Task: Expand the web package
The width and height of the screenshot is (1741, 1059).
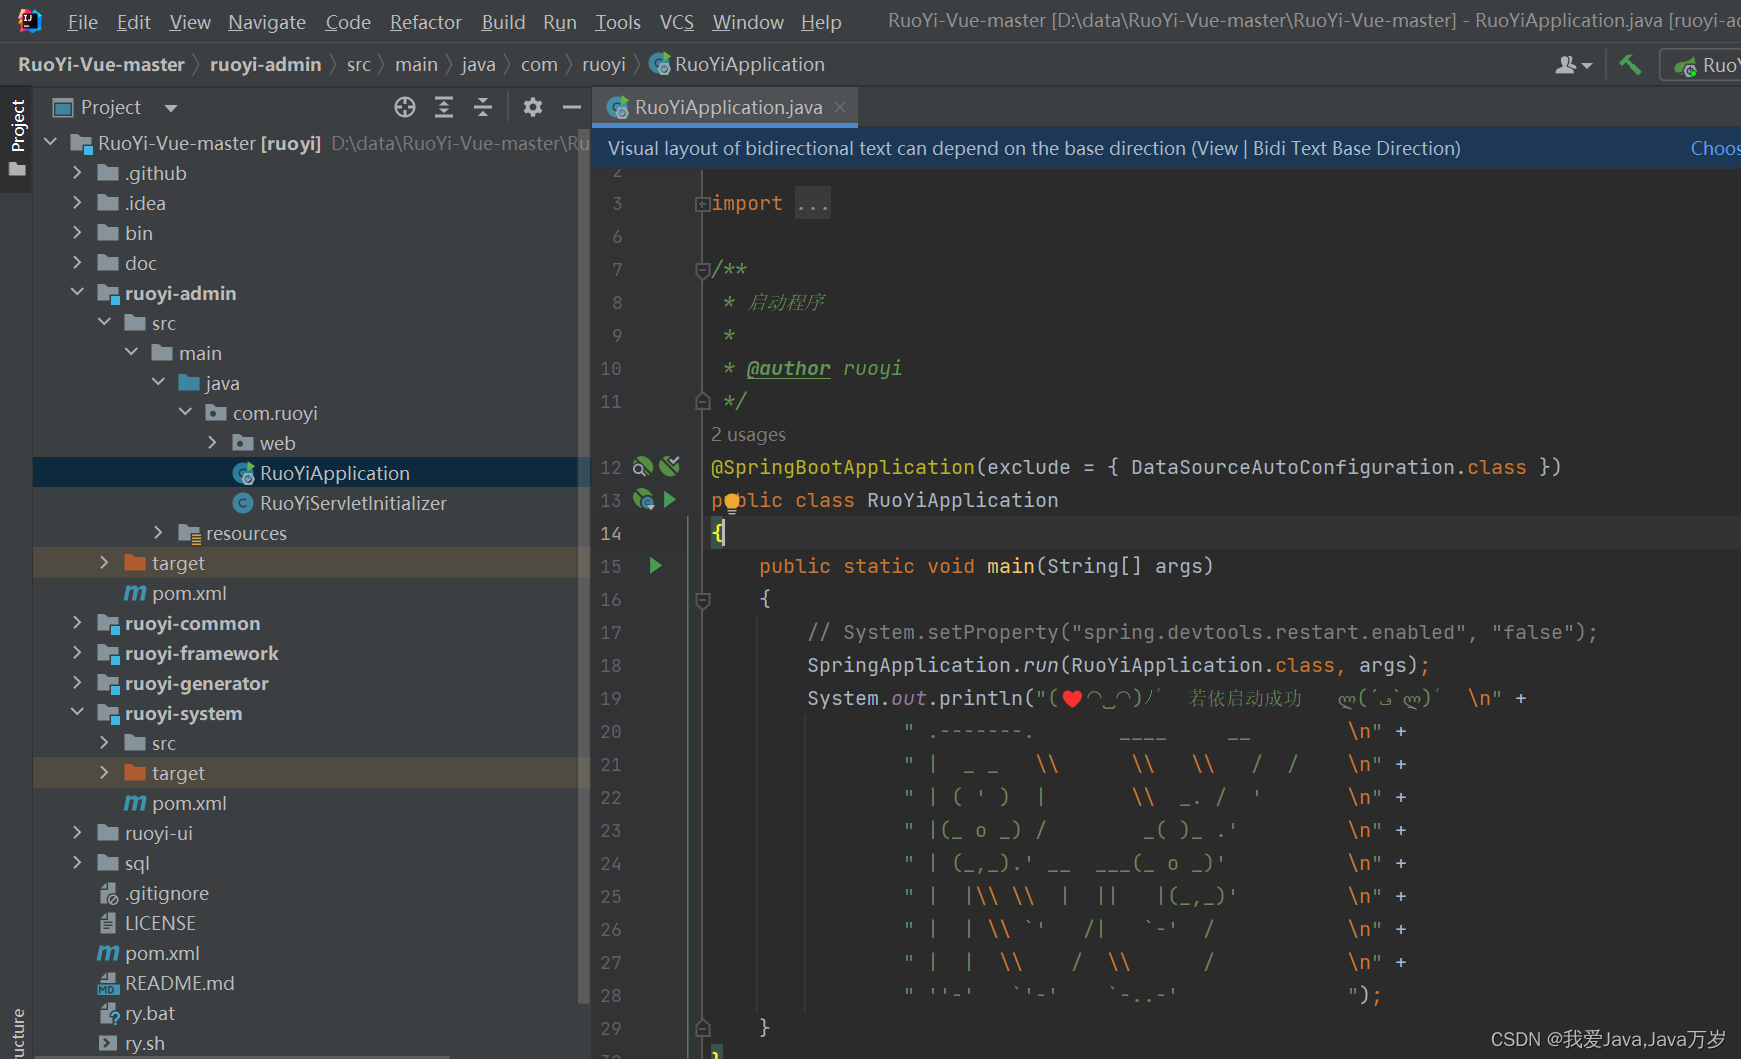Action: tap(212, 442)
